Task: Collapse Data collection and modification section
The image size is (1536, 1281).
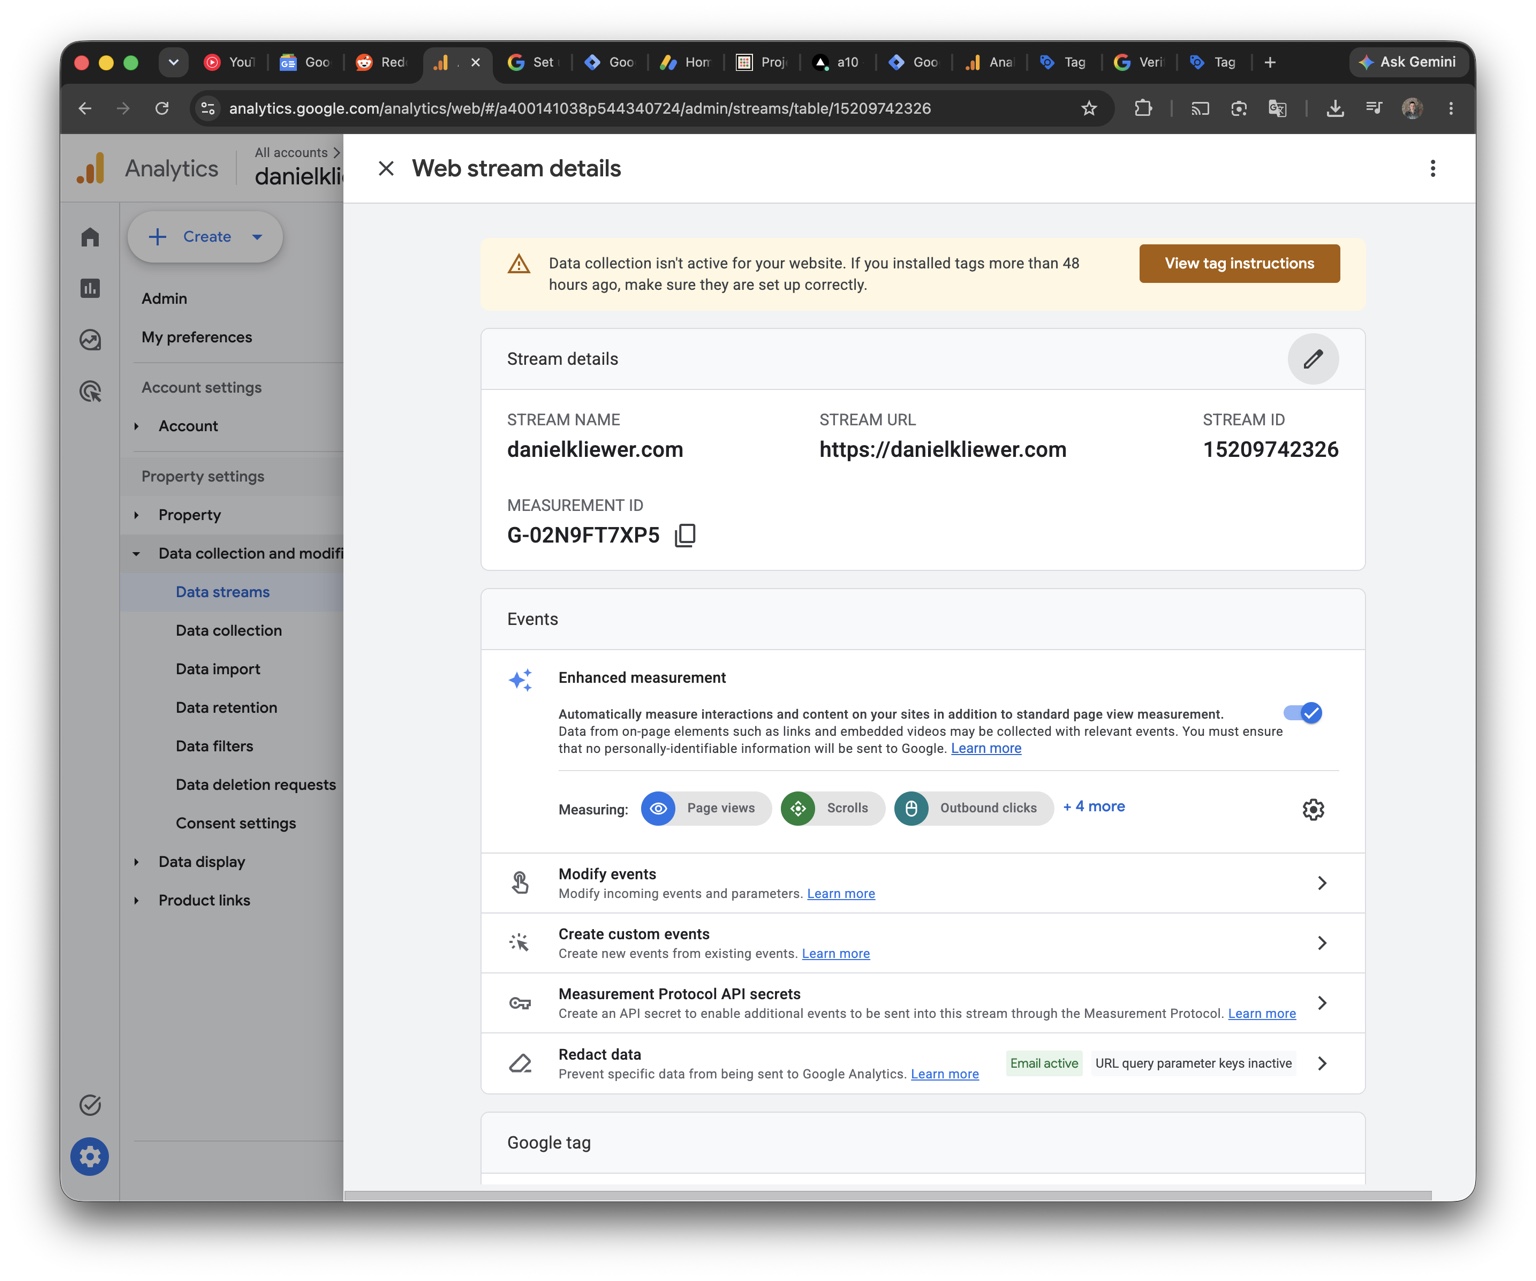Action: click(137, 554)
